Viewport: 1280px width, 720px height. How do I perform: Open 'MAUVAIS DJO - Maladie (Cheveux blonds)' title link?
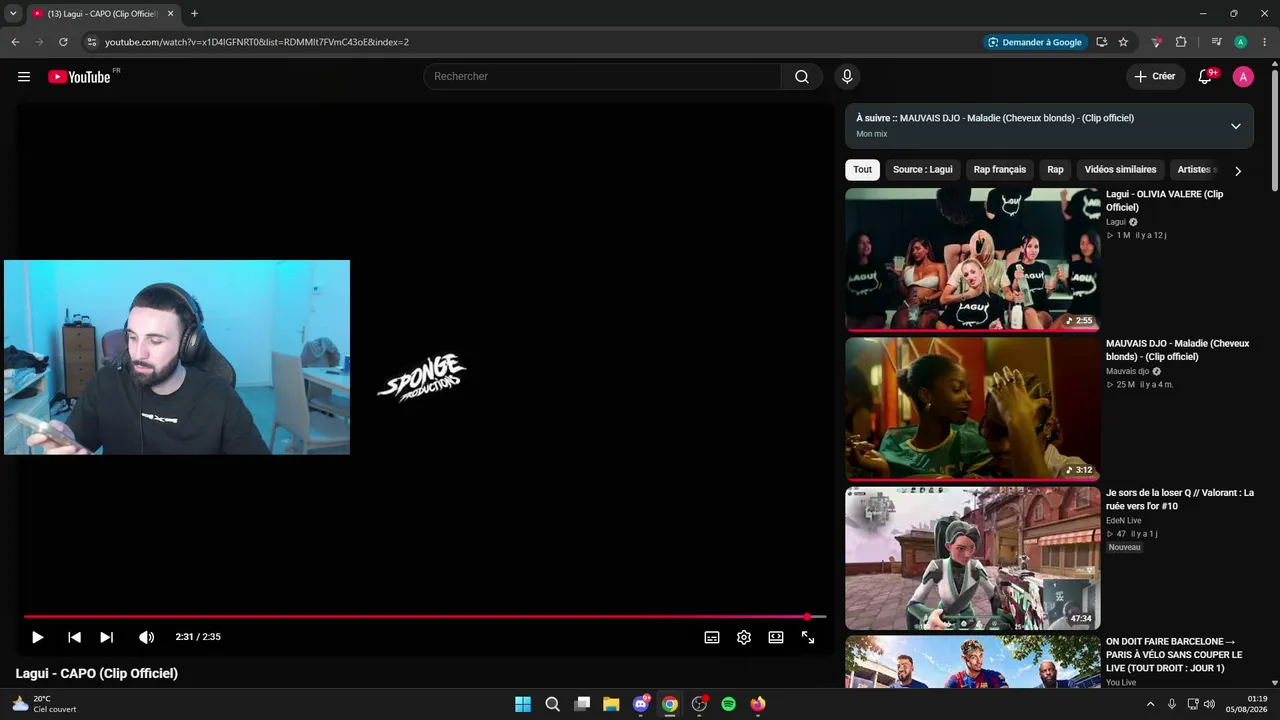click(1177, 350)
